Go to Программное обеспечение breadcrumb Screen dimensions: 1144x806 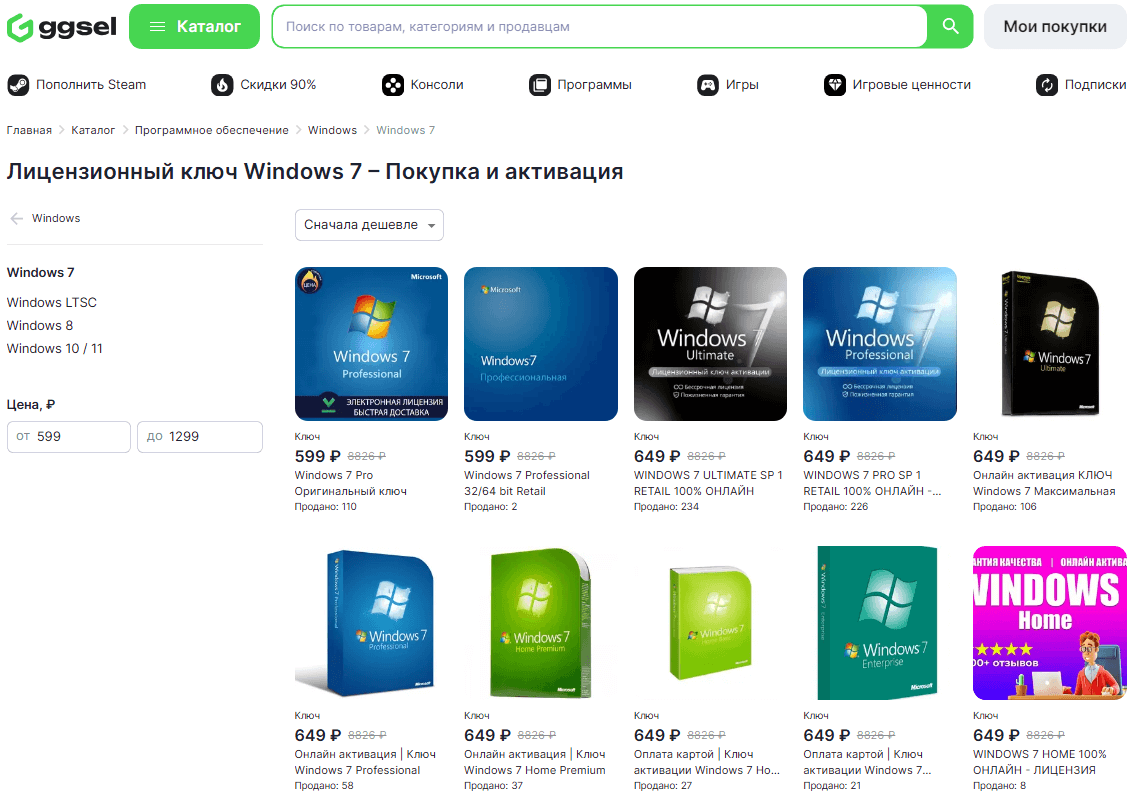(212, 130)
